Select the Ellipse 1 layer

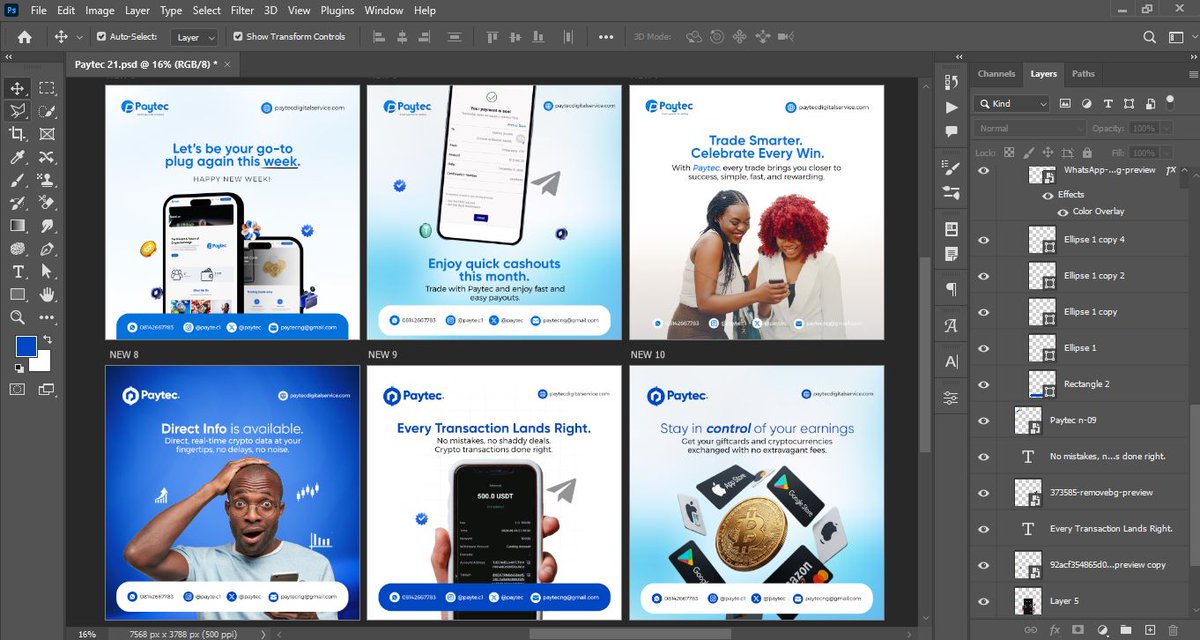1080,348
